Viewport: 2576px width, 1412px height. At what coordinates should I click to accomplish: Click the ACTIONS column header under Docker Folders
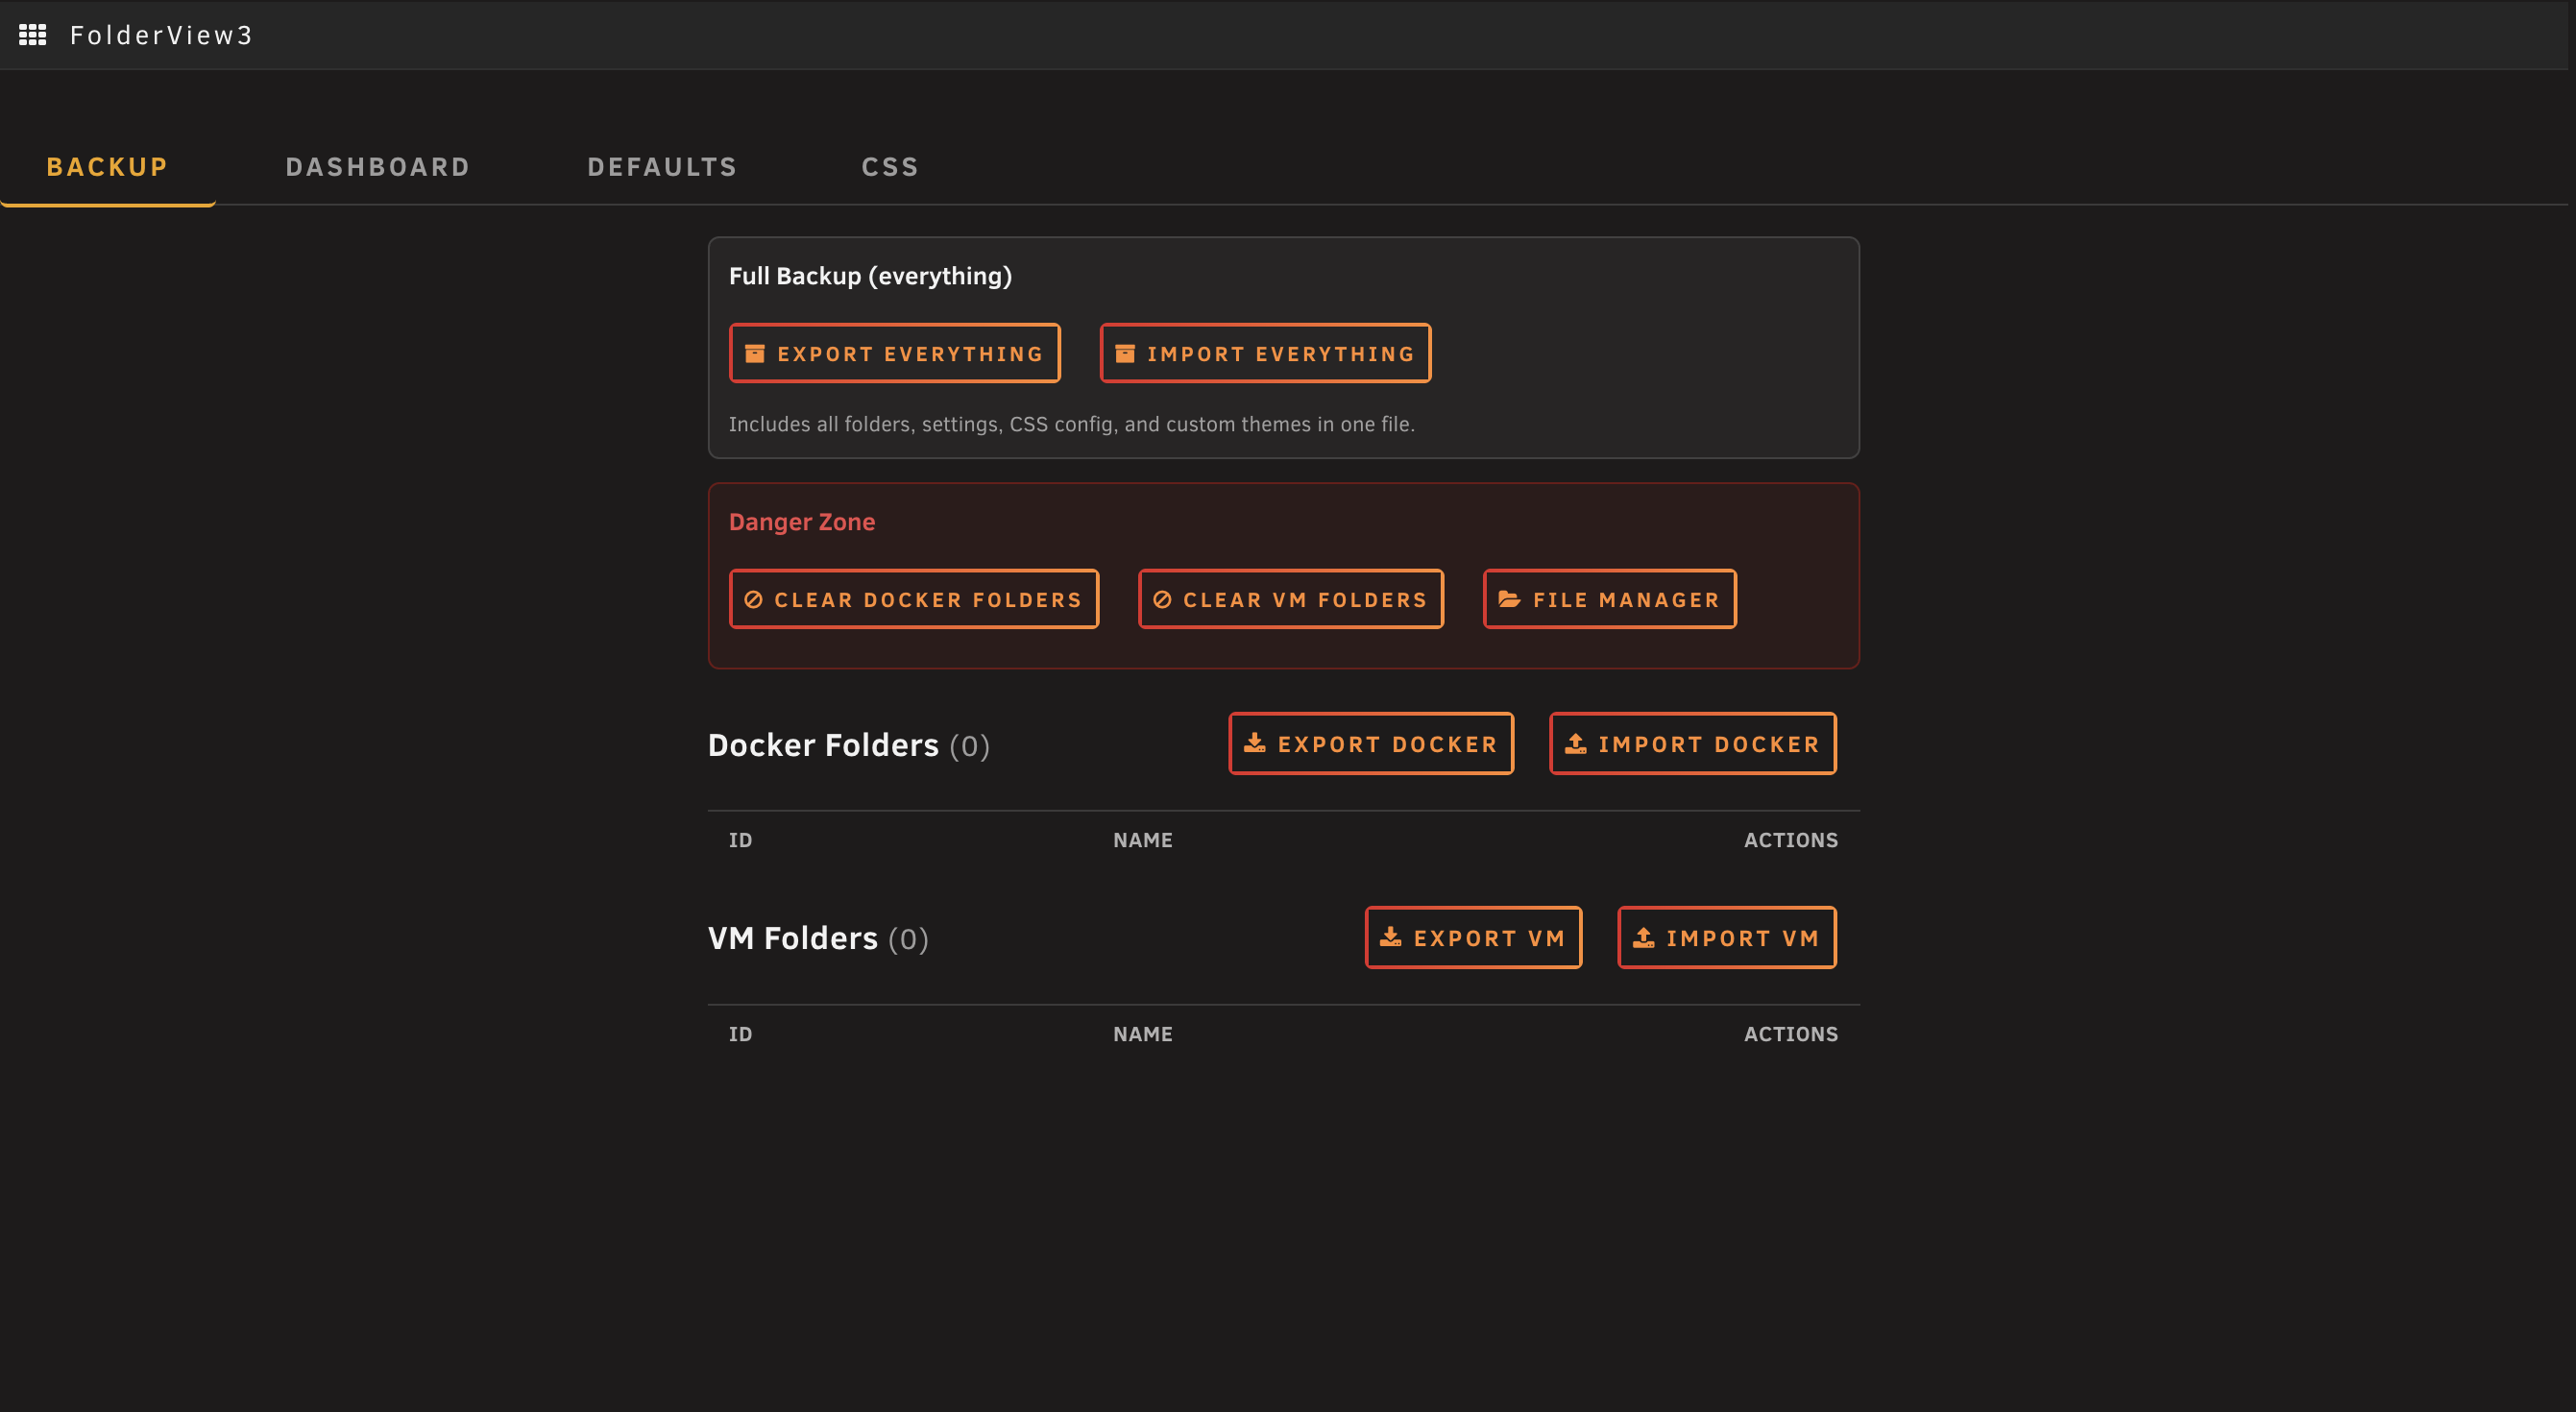tap(1791, 840)
